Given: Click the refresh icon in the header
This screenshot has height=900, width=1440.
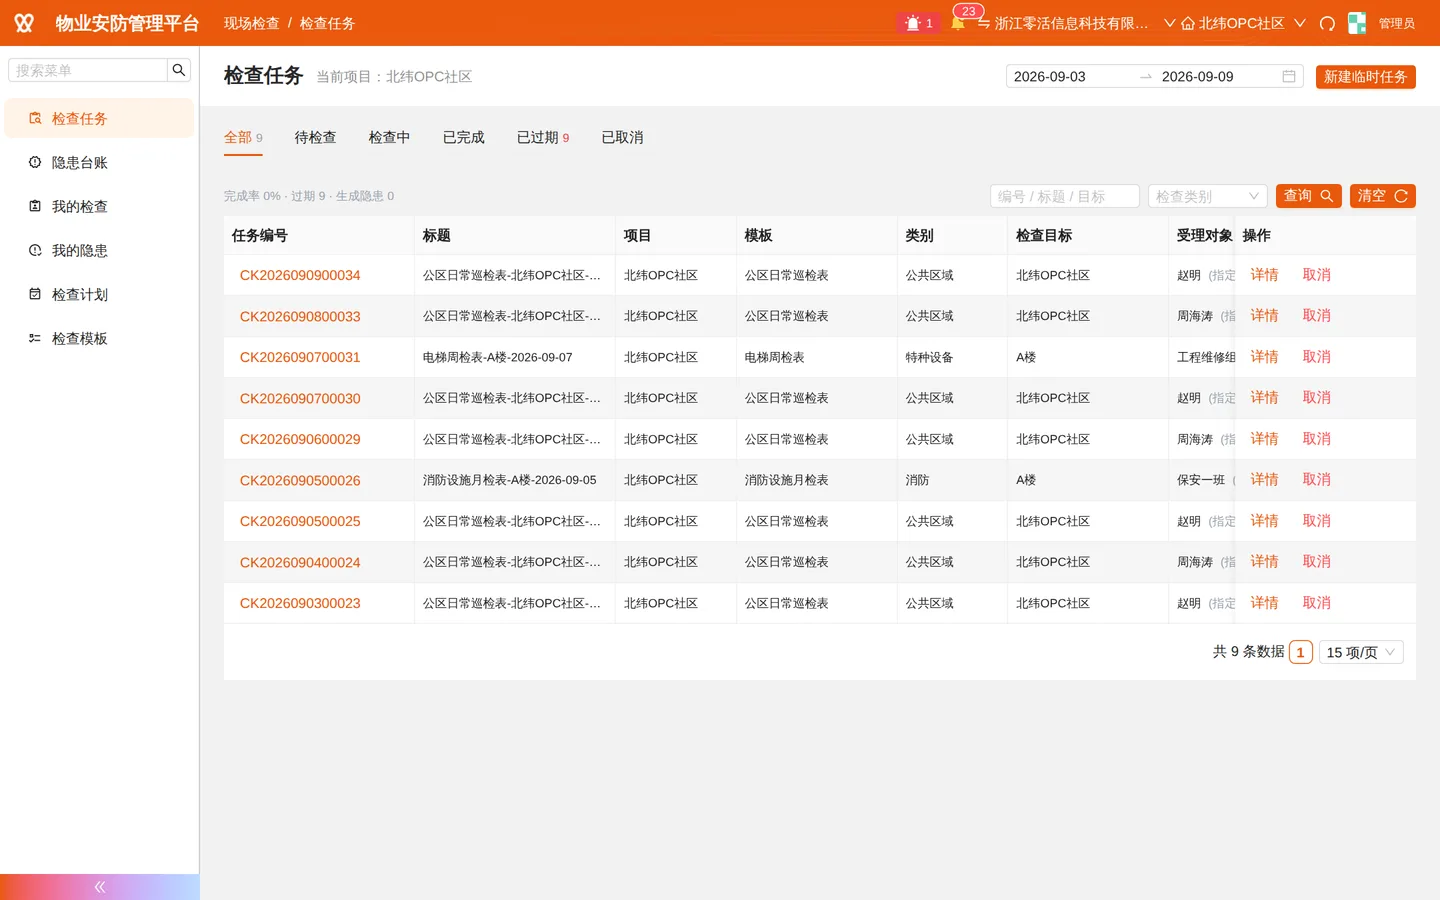Looking at the screenshot, I should point(1327,23).
